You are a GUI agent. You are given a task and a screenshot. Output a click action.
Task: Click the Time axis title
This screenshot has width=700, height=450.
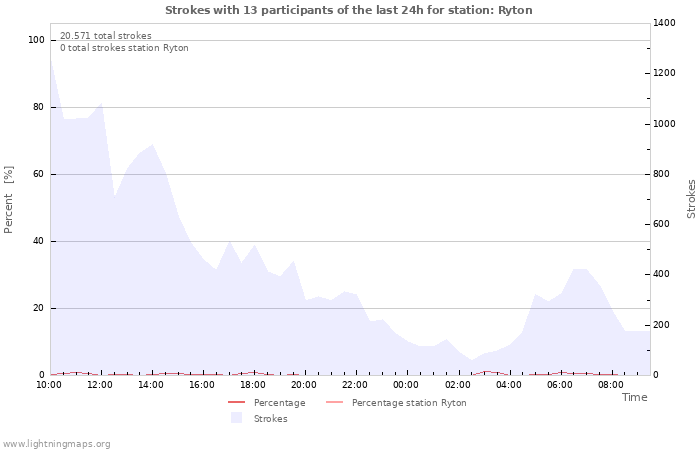[634, 397]
